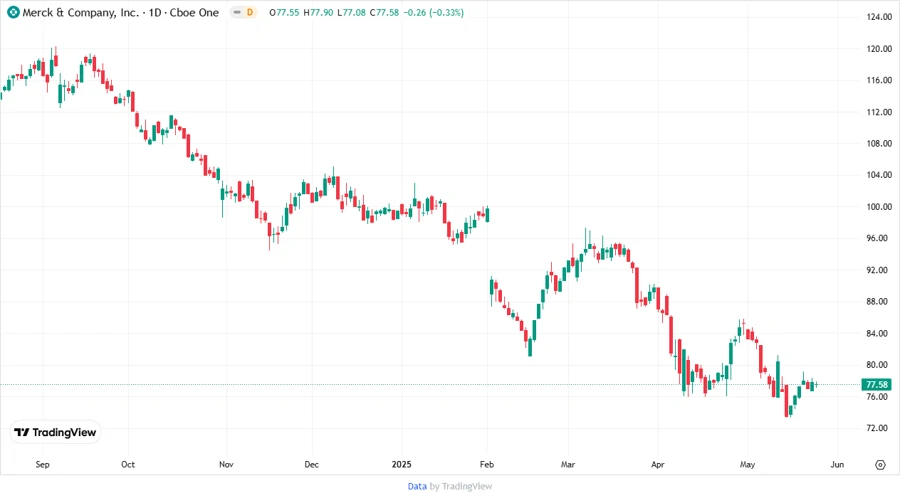Click the 80.00 price axis label

pos(879,365)
